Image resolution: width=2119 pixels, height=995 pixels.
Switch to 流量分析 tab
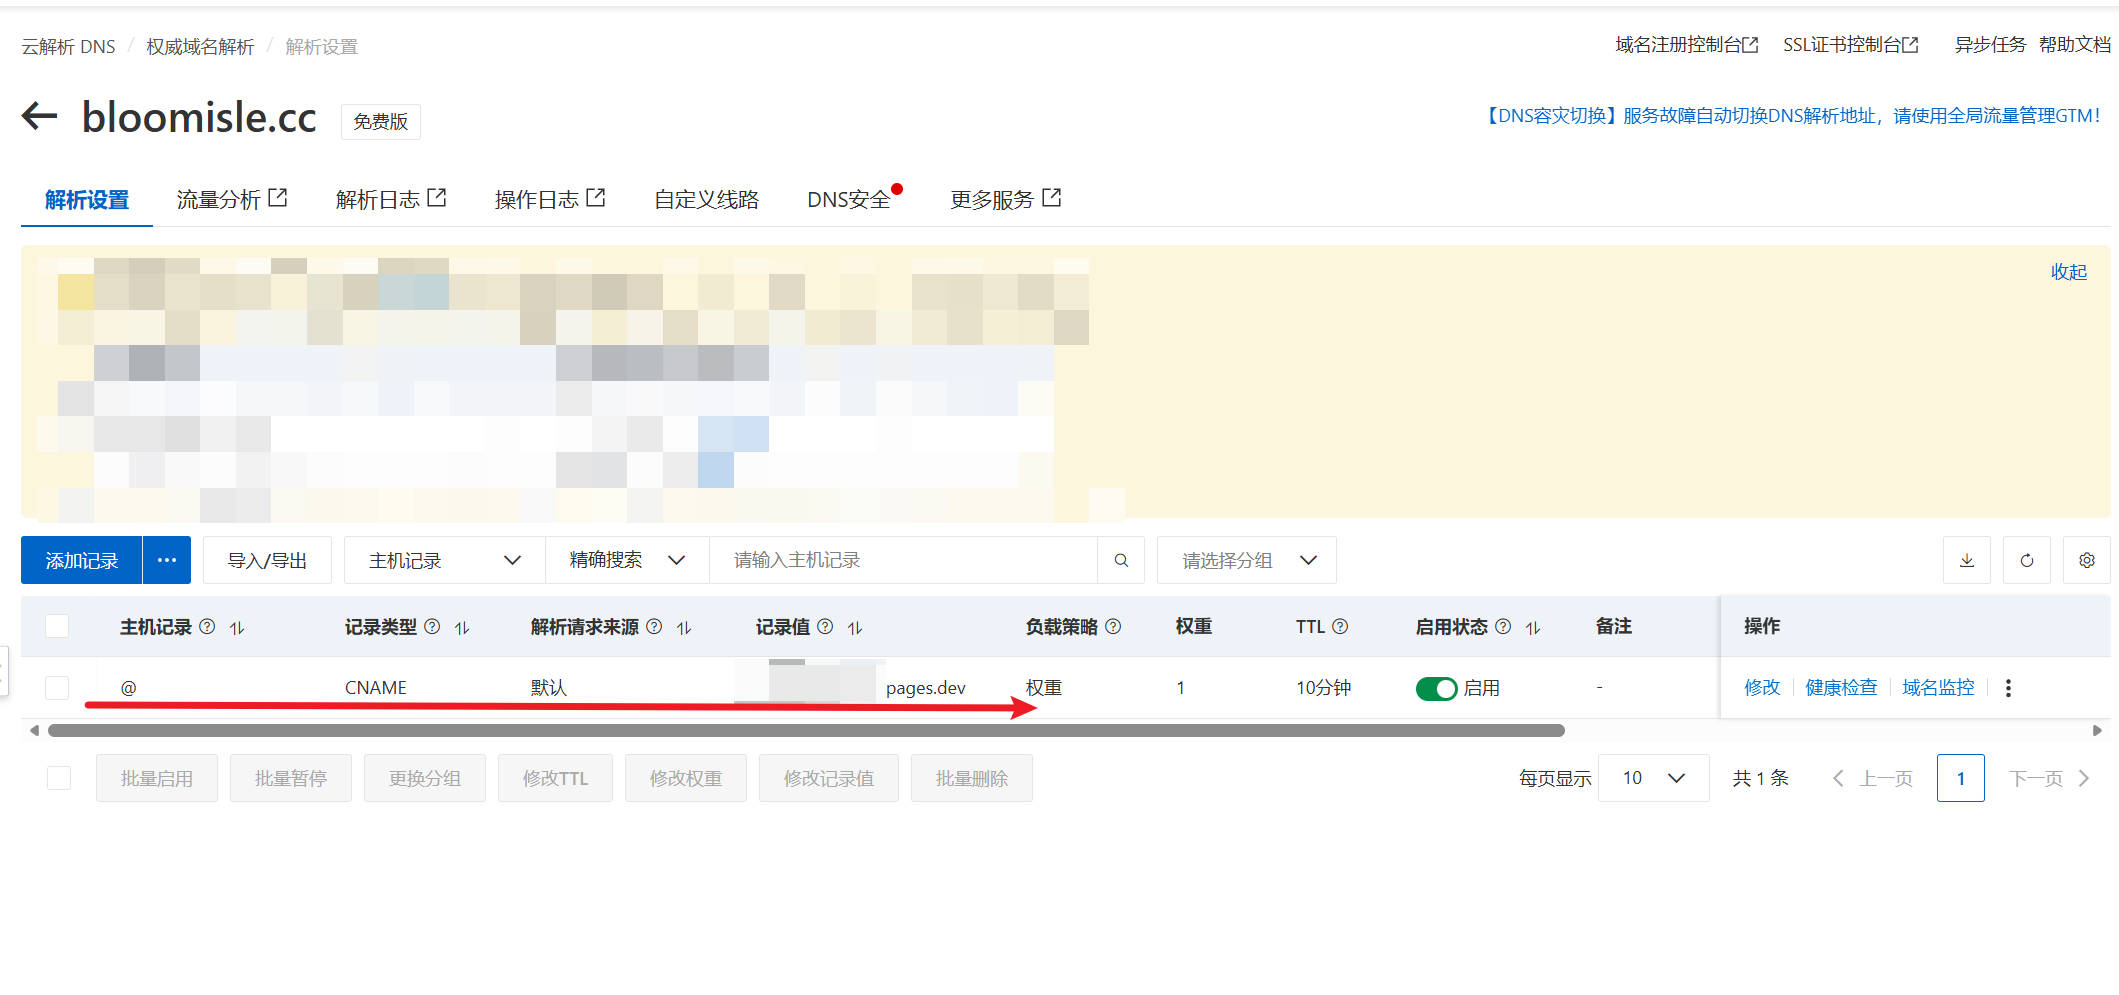coord(231,199)
